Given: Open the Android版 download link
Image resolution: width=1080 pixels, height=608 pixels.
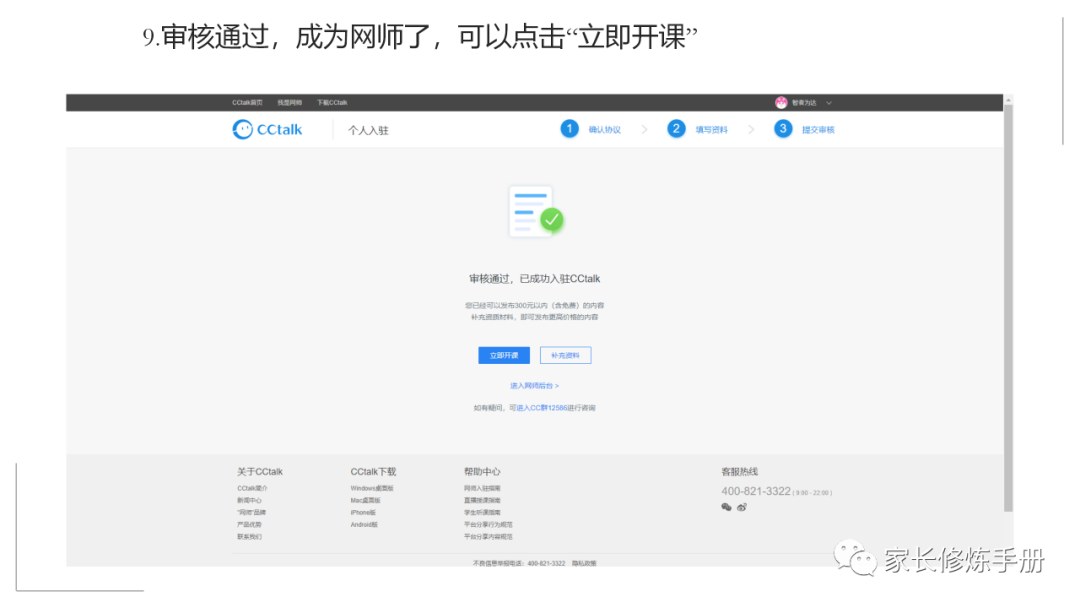Looking at the screenshot, I should (364, 525).
